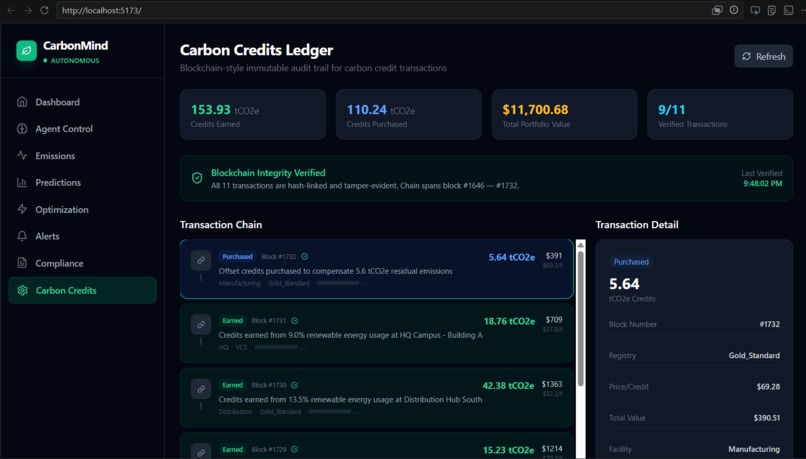Click the chain link icon for Block #1730

point(201,389)
